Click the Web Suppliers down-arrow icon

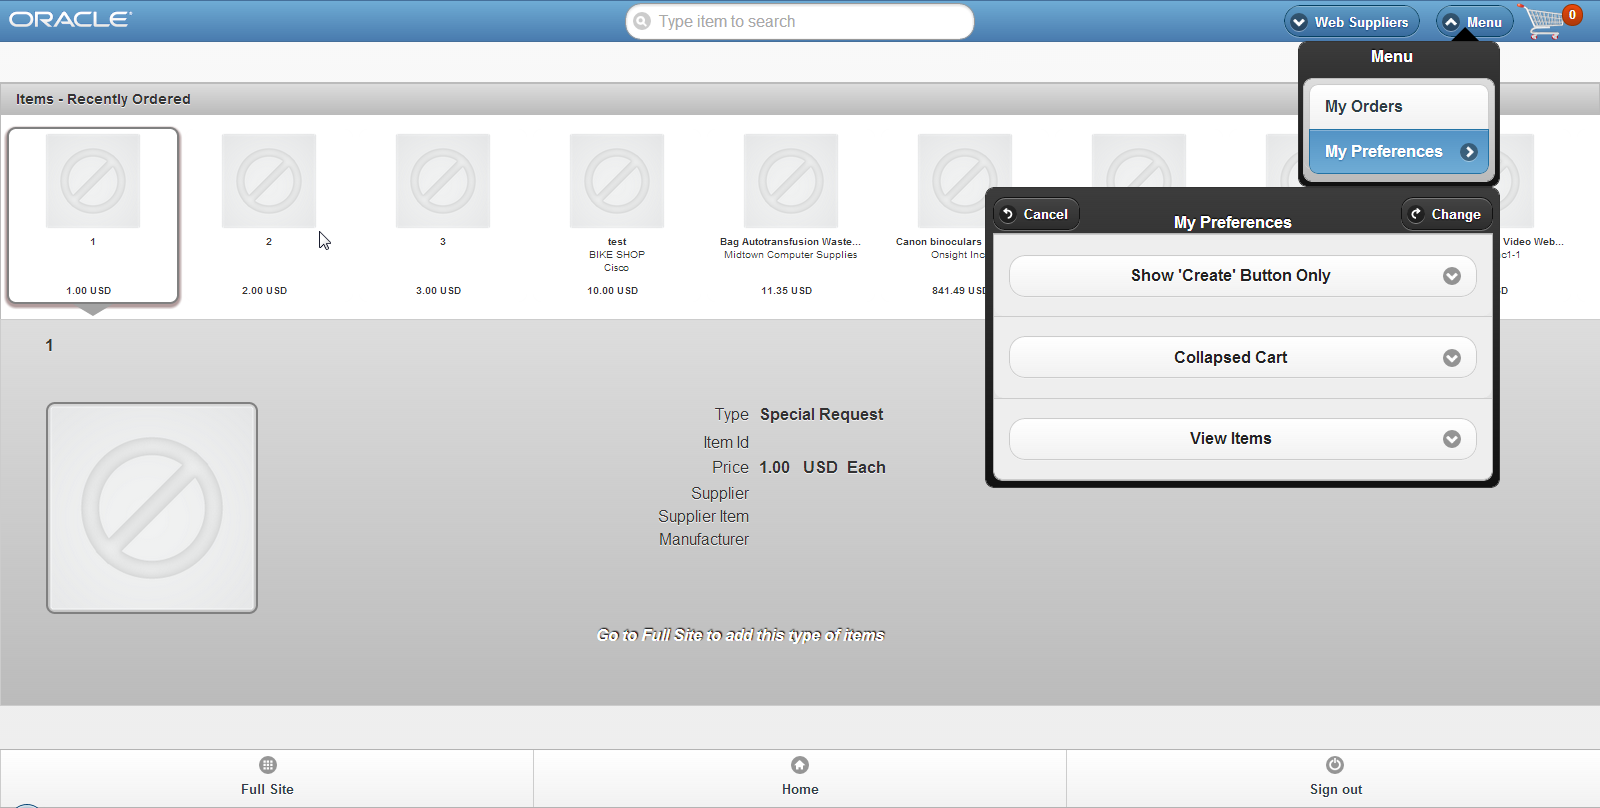[x=1299, y=22]
